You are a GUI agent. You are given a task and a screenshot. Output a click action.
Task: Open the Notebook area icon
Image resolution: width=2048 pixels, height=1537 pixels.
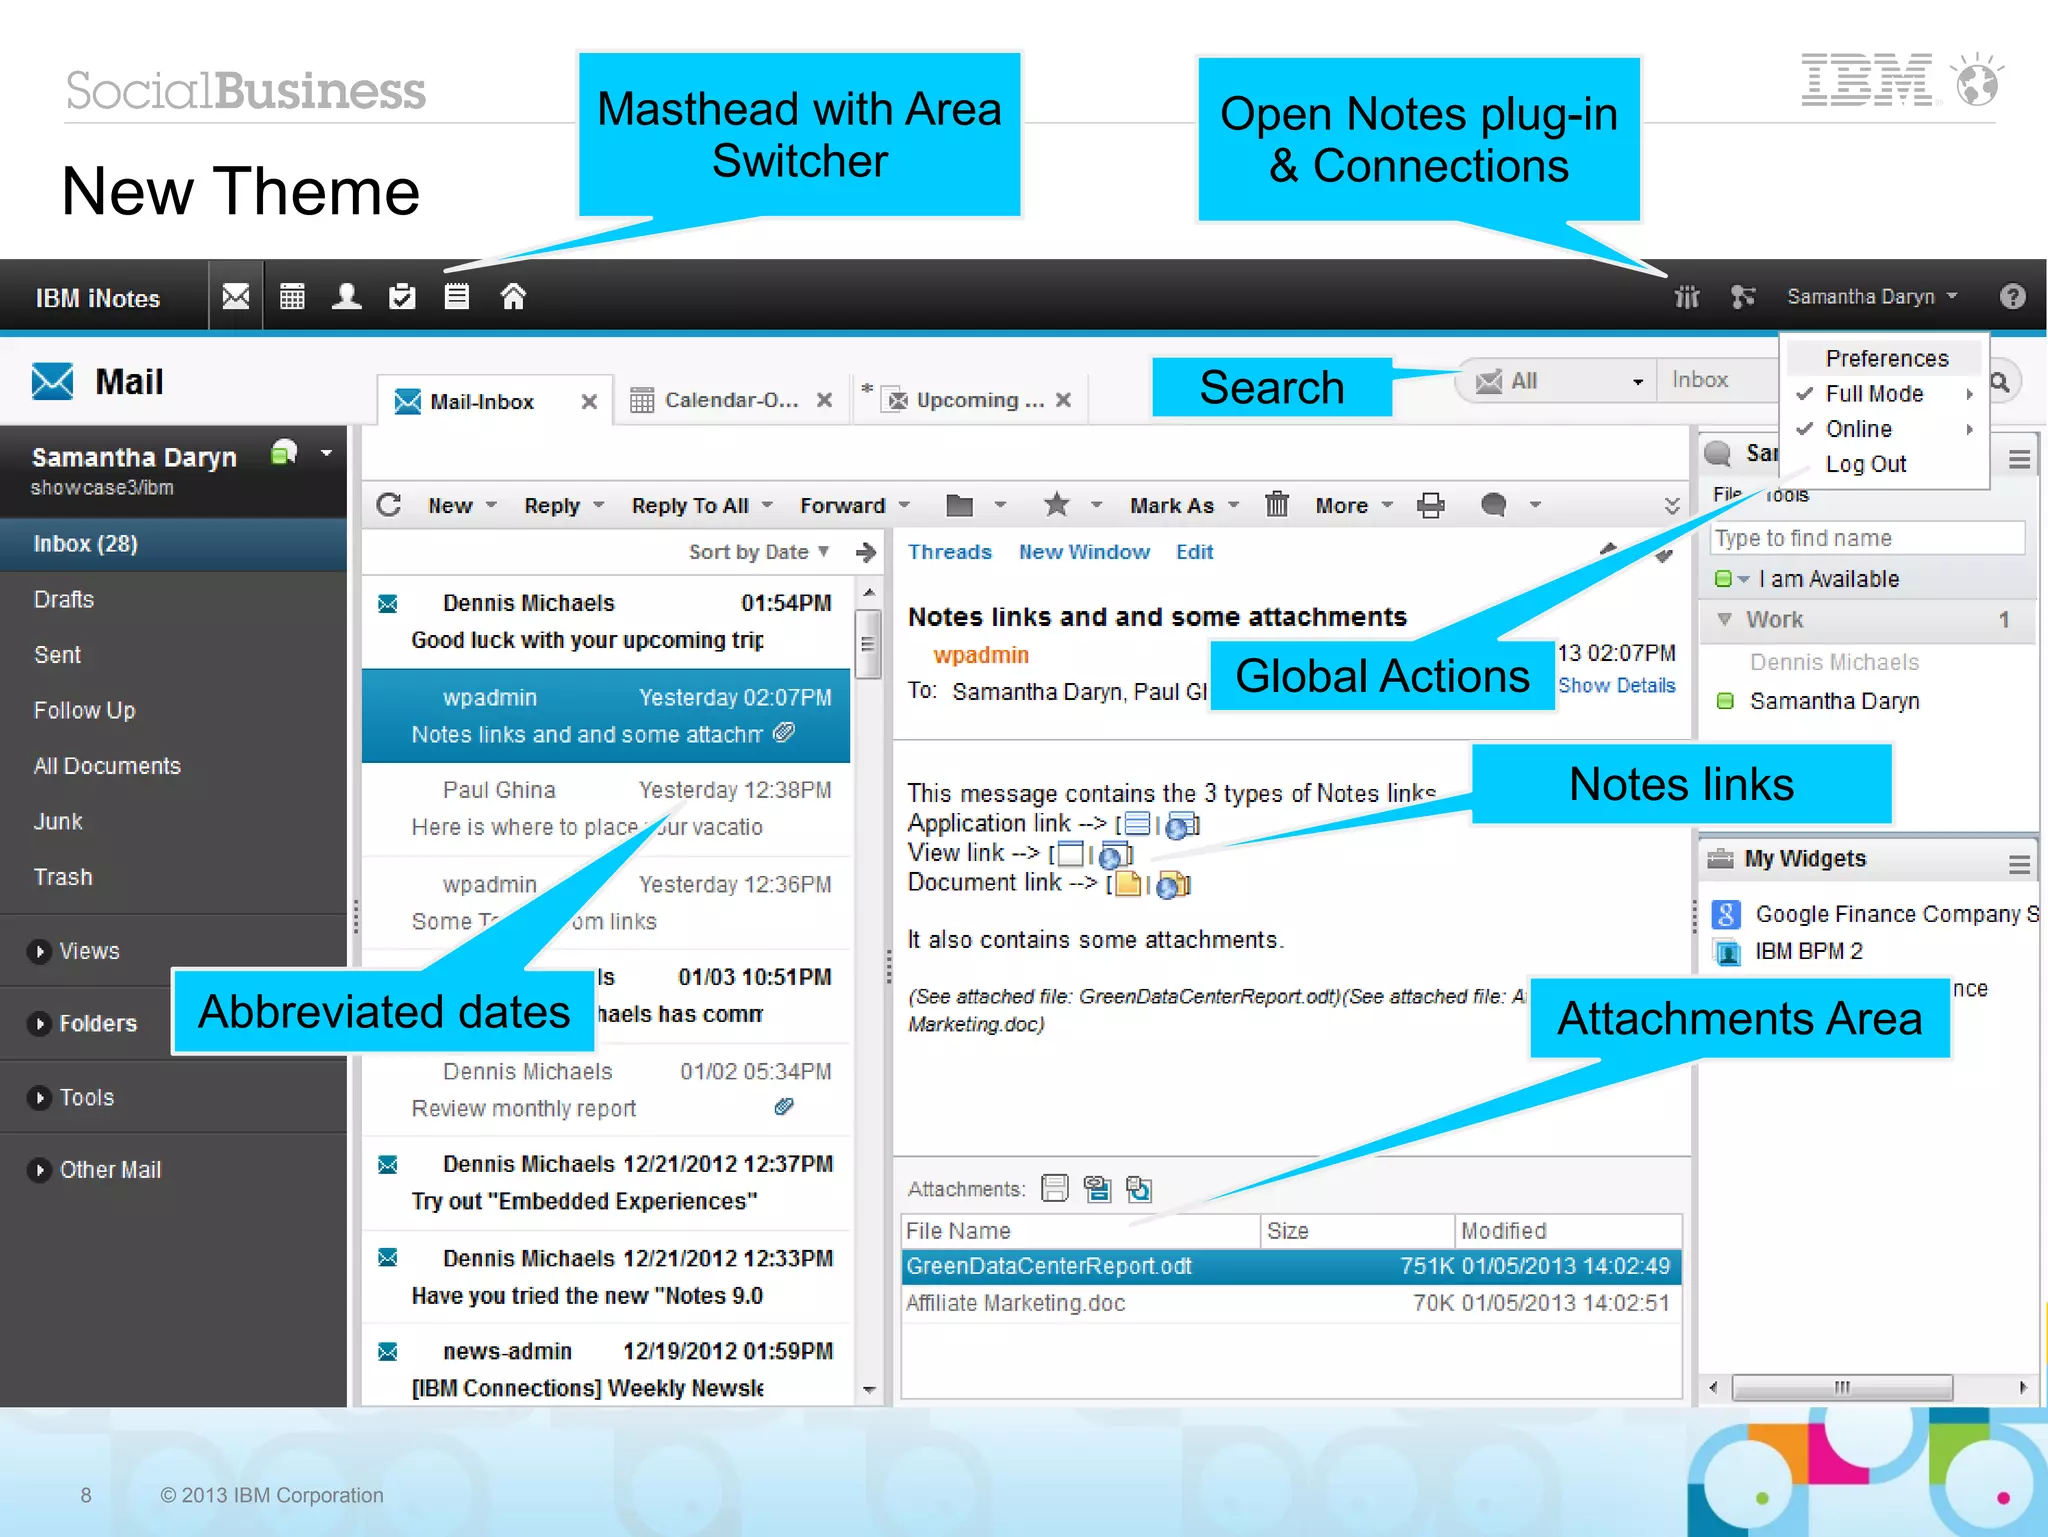[x=457, y=297]
